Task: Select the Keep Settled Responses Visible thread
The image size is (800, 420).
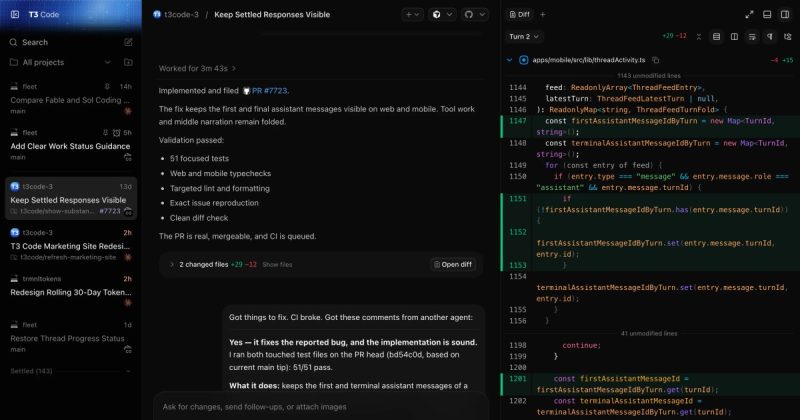Action: tap(71, 199)
